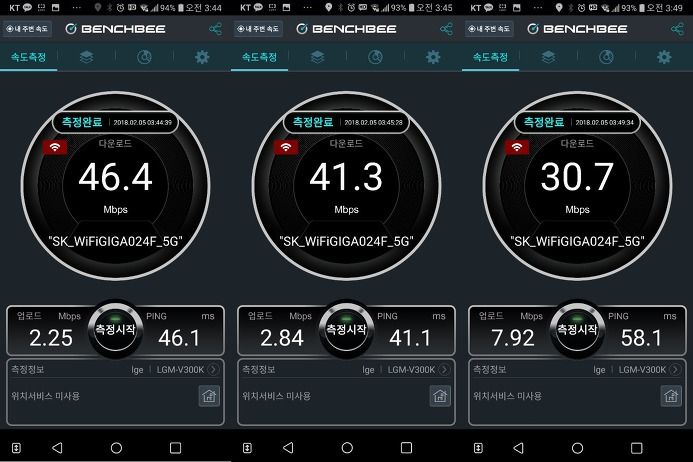Tap red Wi-Fi icon next to 41.3 reading
This screenshot has width=693, height=462.
[286, 147]
